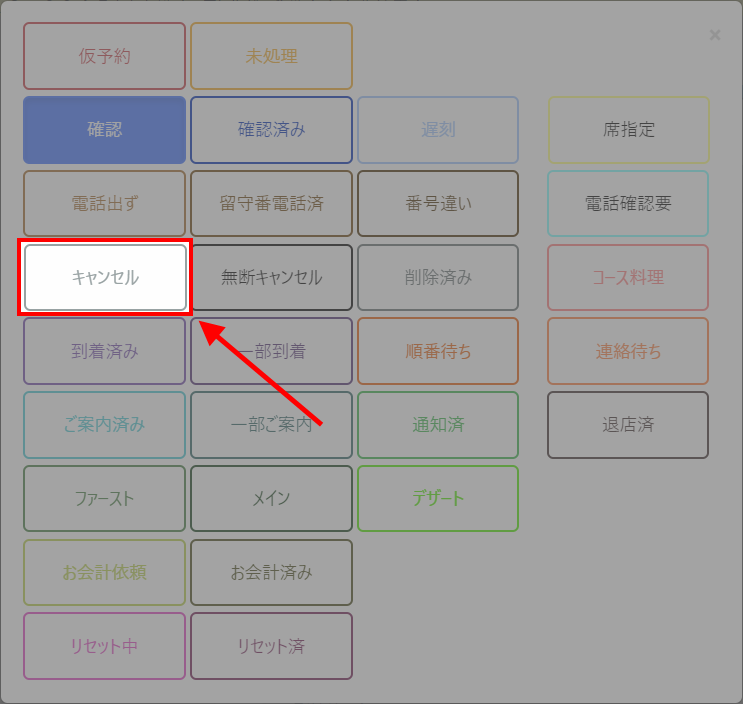Select 無断キャンセル status
The height and width of the screenshot is (704, 743).
(x=271, y=277)
